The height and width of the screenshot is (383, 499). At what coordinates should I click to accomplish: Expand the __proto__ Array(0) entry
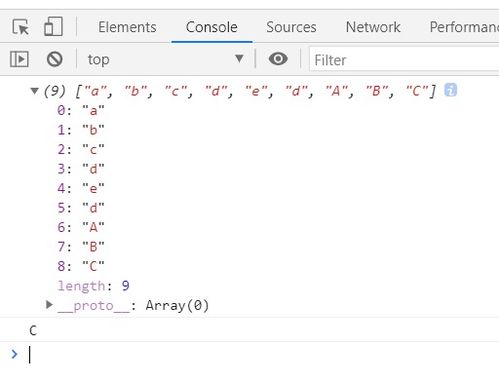(x=49, y=305)
